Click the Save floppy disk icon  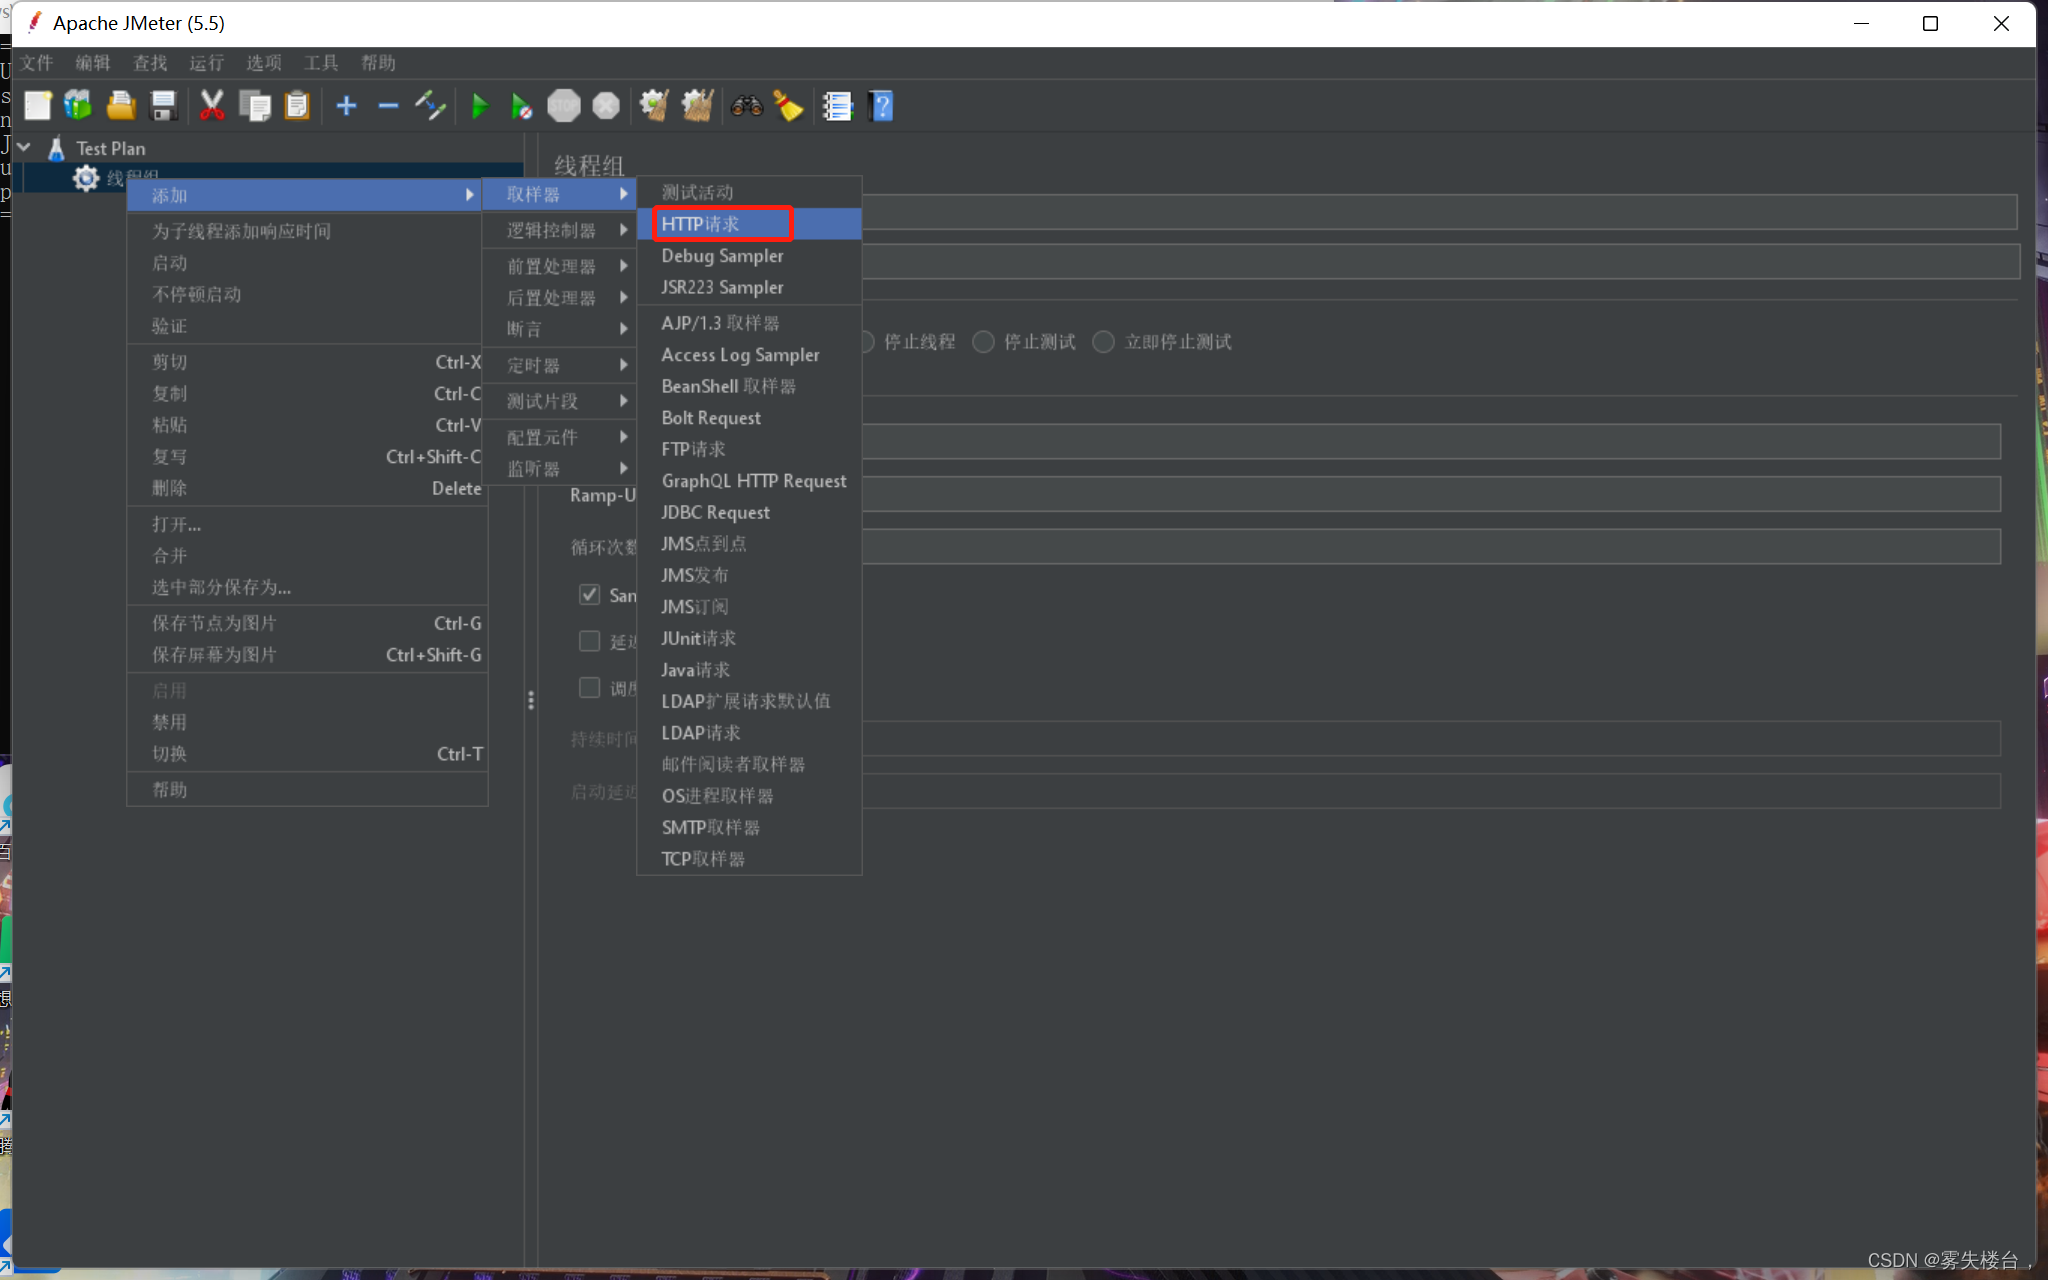pos(163,106)
